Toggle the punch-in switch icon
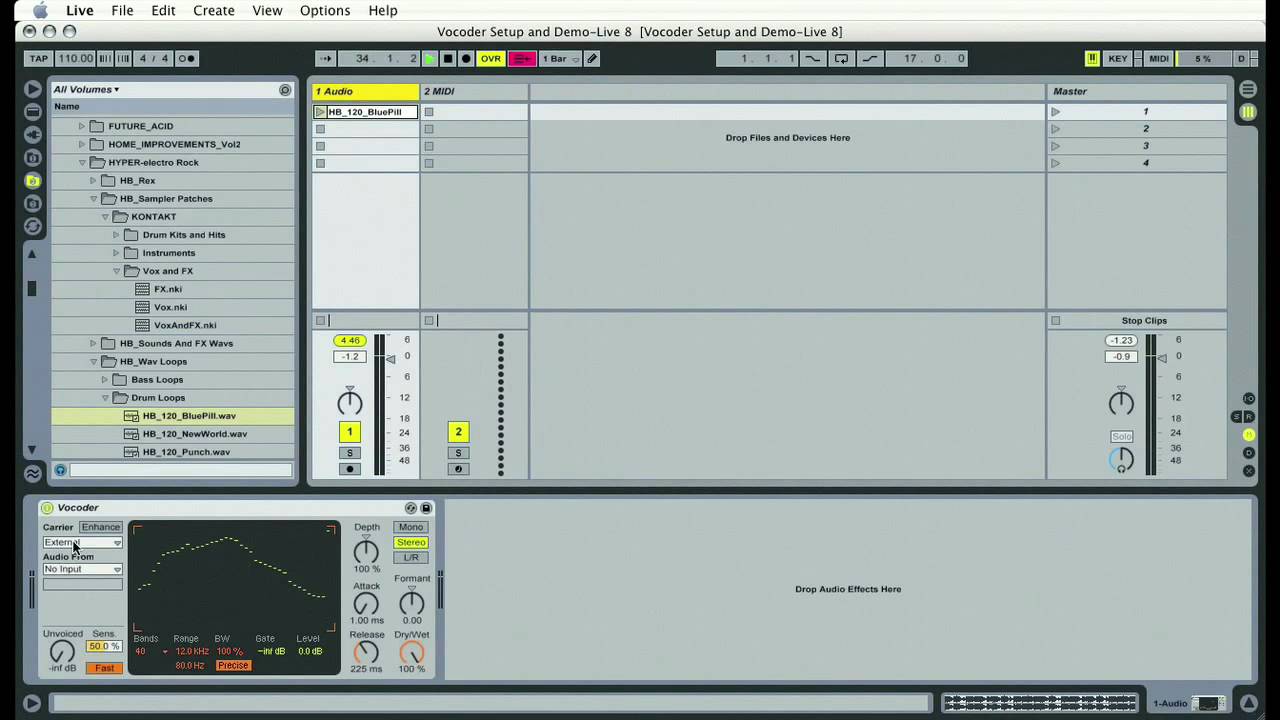 (x=813, y=59)
